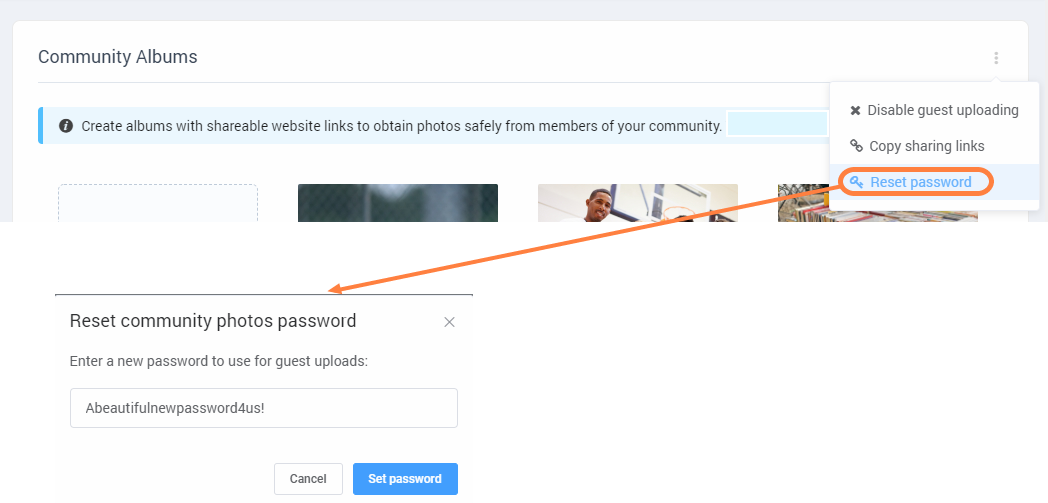Click the Cancel button in the dialog
Image resolution: width=1048 pixels, height=503 pixels.
[308, 479]
